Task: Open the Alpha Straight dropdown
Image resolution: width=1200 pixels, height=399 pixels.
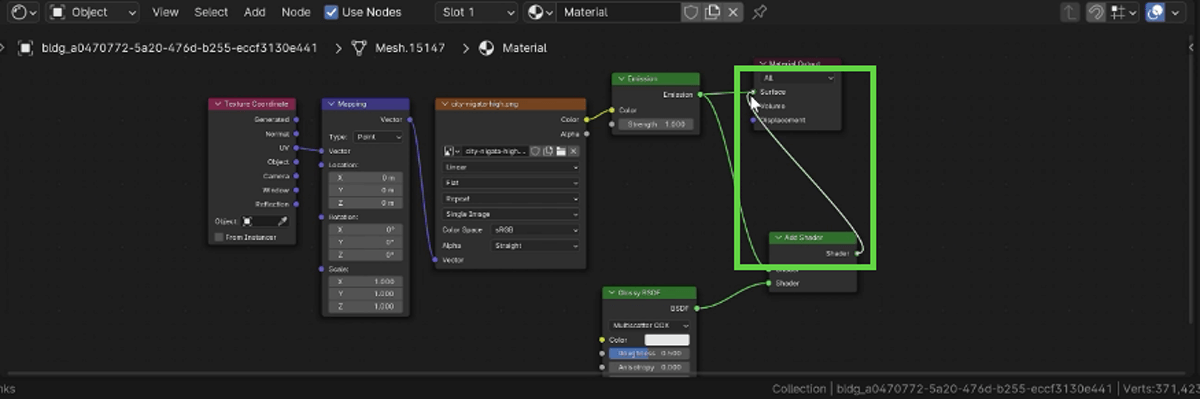Action: click(534, 245)
